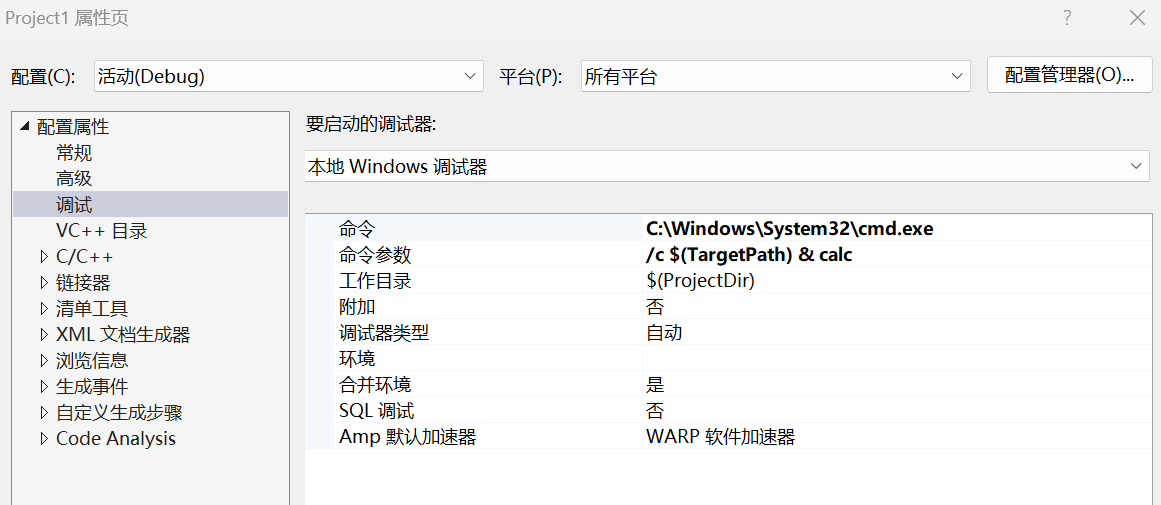Select 常规 in the property tree

coord(74,153)
